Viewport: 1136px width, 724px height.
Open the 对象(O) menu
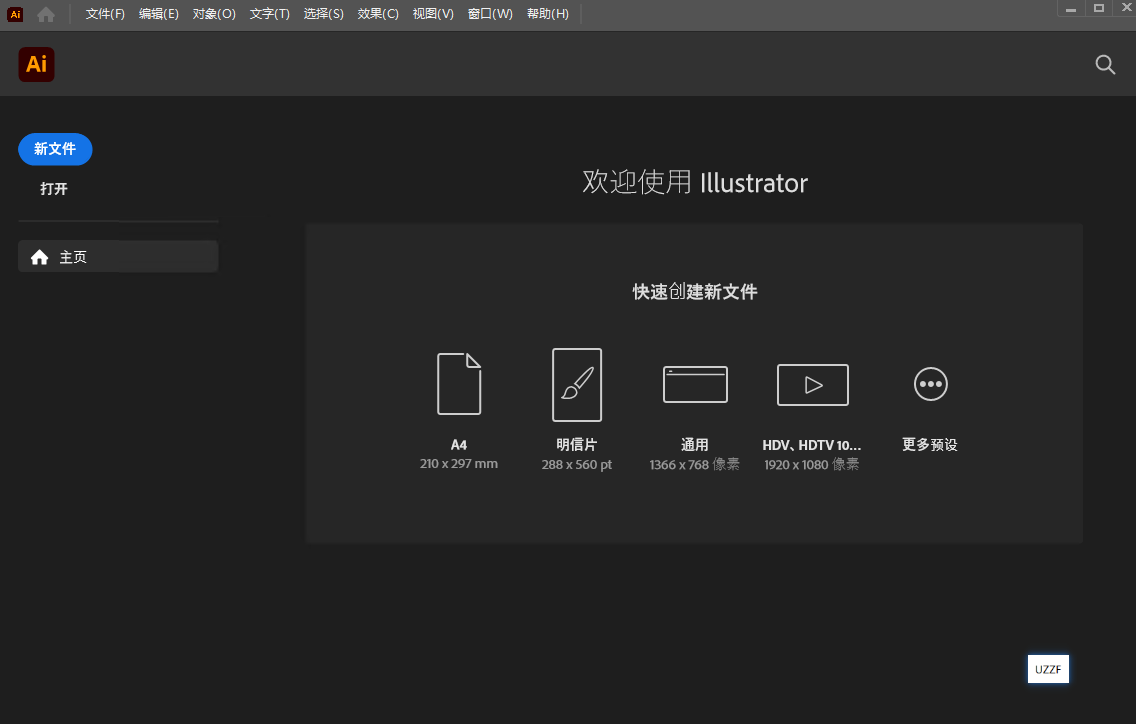point(214,14)
